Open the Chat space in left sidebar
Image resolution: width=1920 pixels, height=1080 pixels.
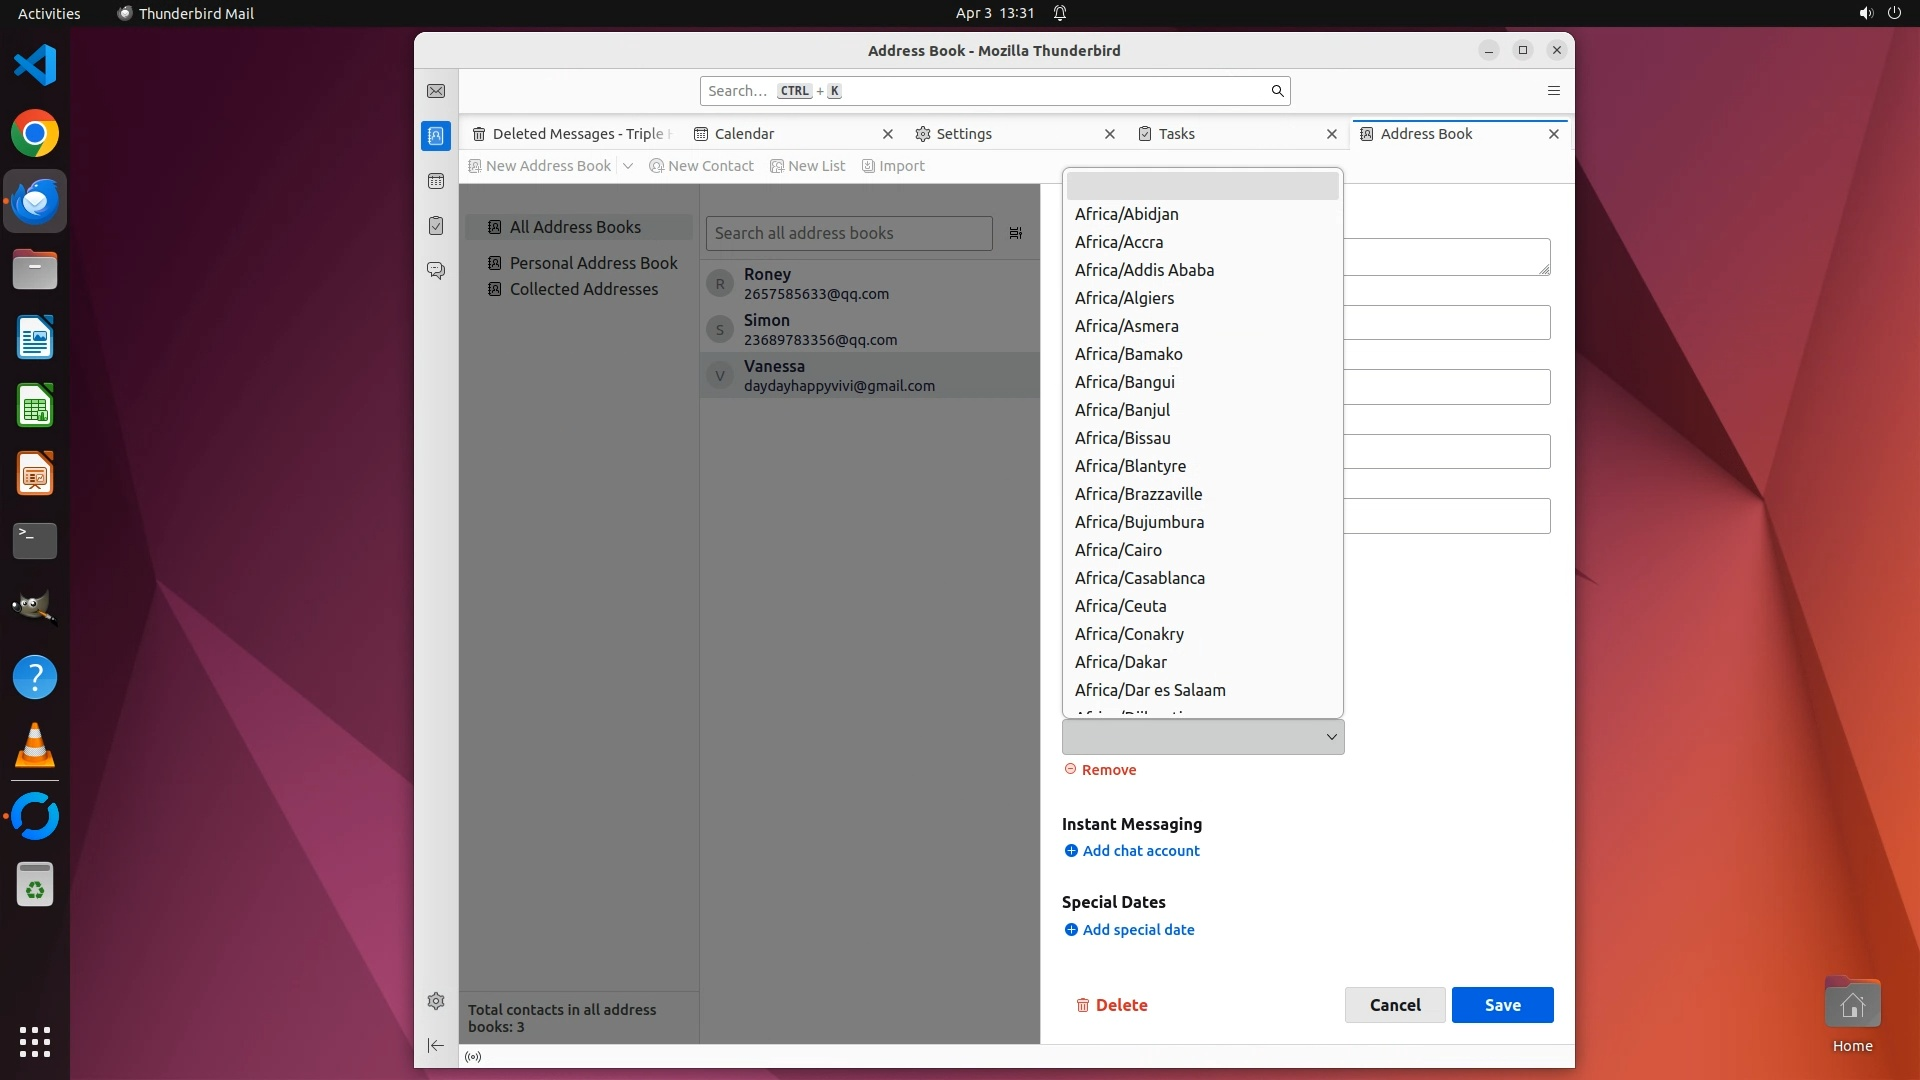click(x=436, y=271)
